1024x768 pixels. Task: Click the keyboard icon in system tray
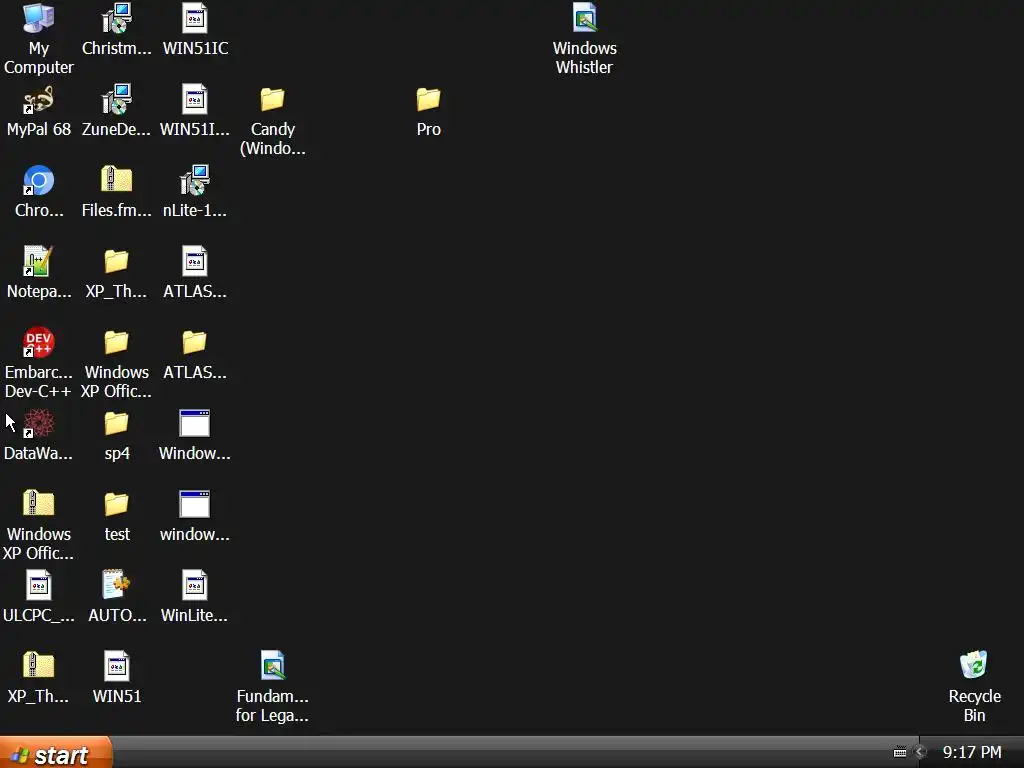(x=900, y=752)
